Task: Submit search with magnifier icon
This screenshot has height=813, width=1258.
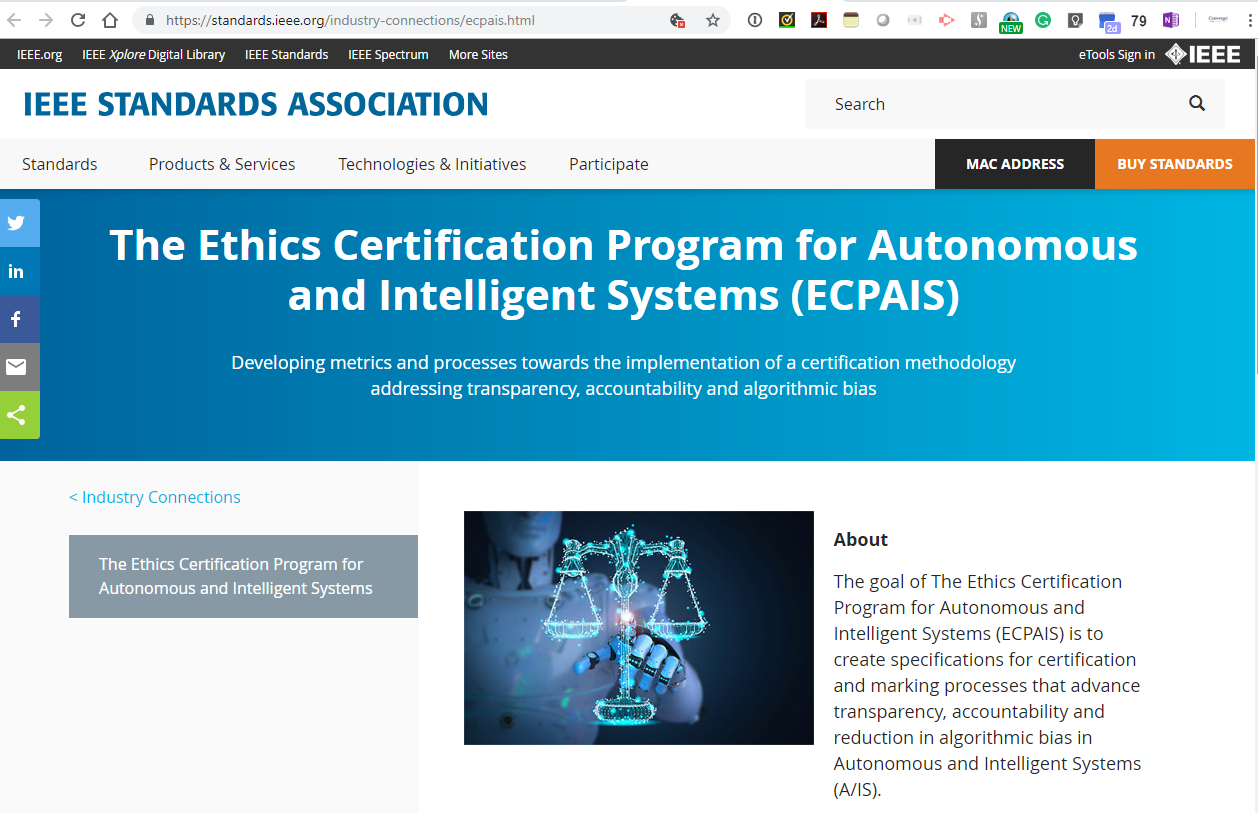Action: pos(1197,103)
